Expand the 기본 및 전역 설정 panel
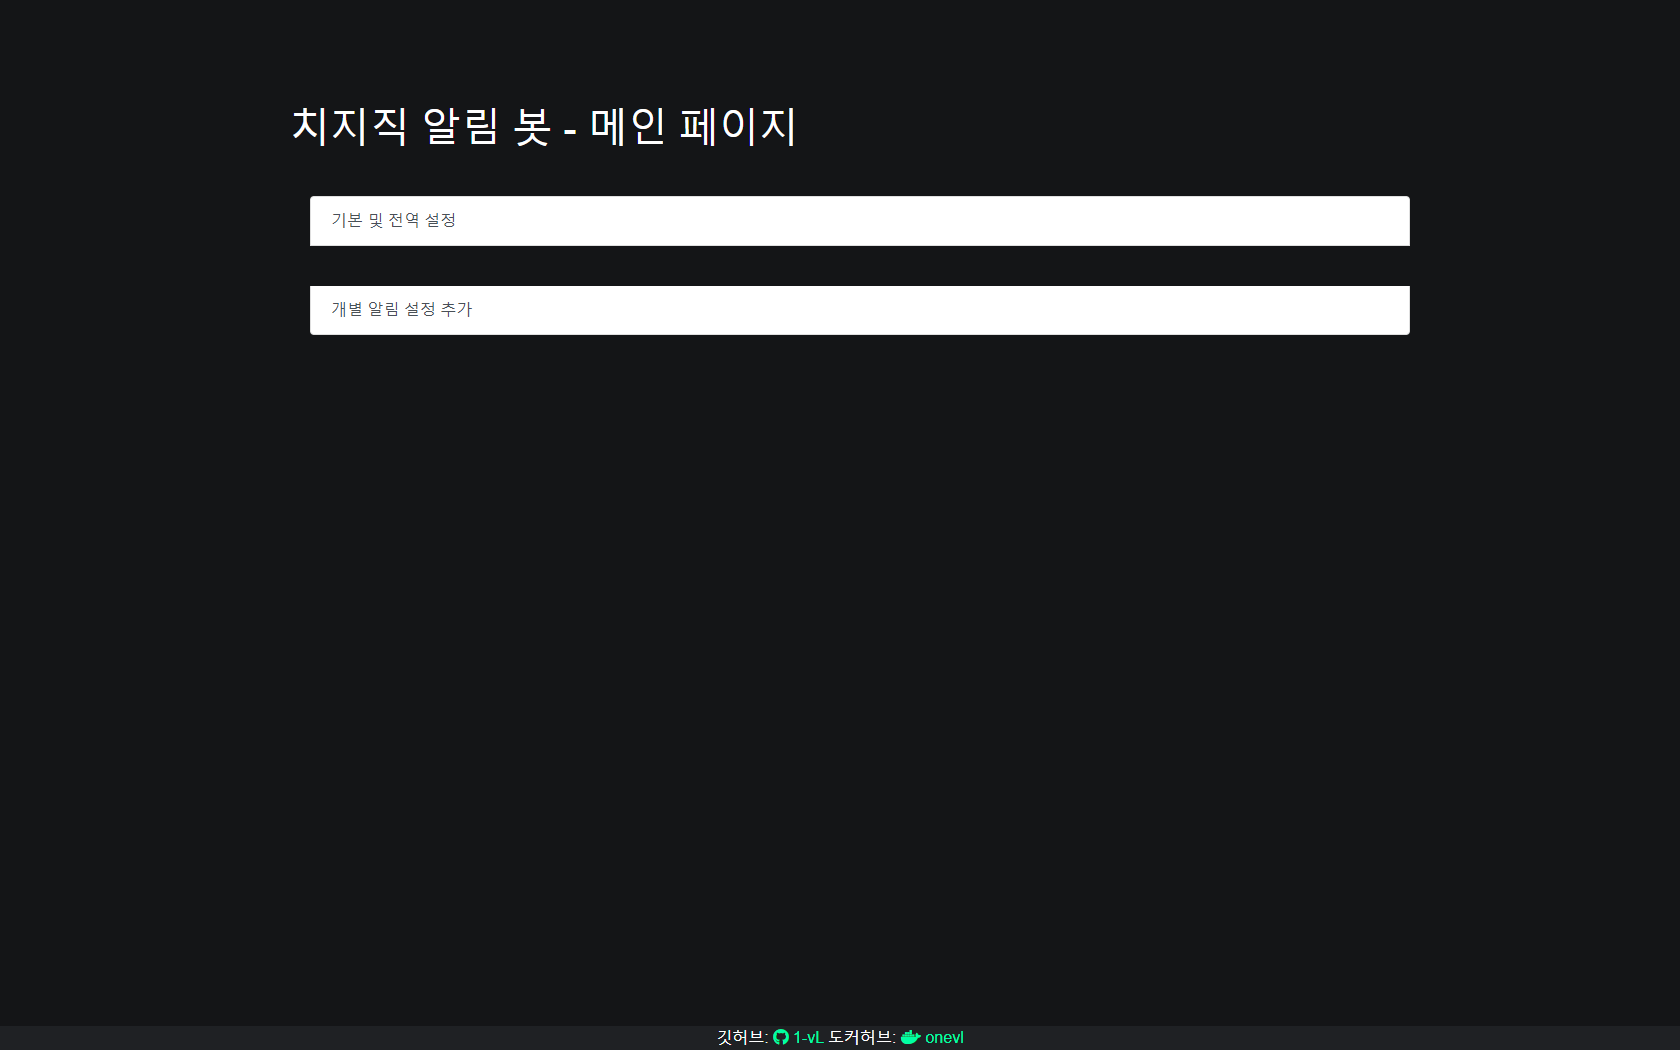 (860, 221)
